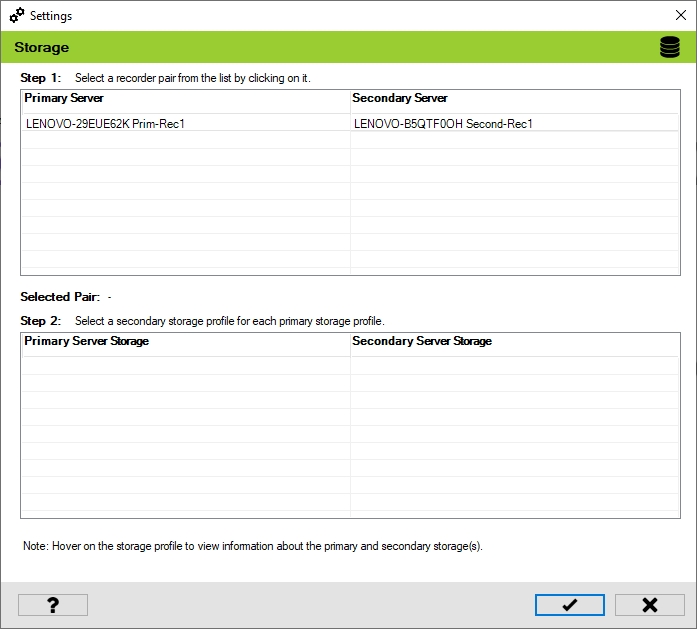Screen dimensions: 697x629
Task: Click the Selected Pair label
Action: (60, 297)
